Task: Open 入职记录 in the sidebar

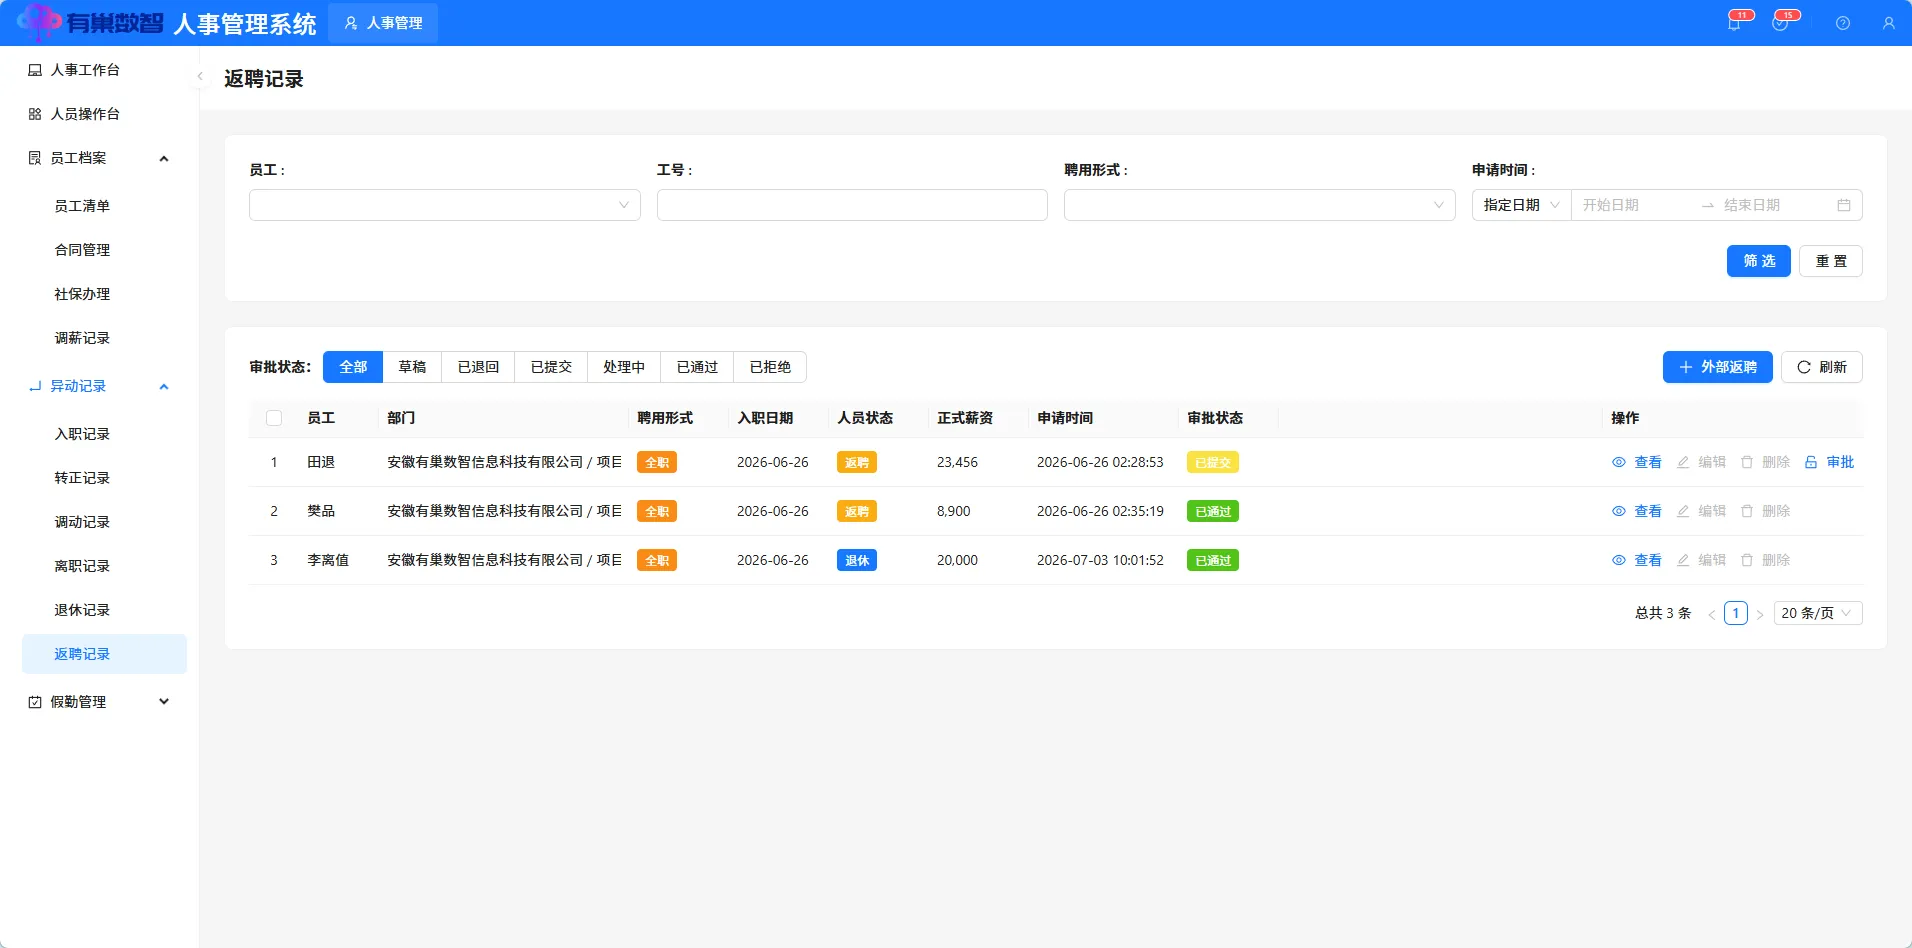Action: pyautogui.click(x=82, y=434)
